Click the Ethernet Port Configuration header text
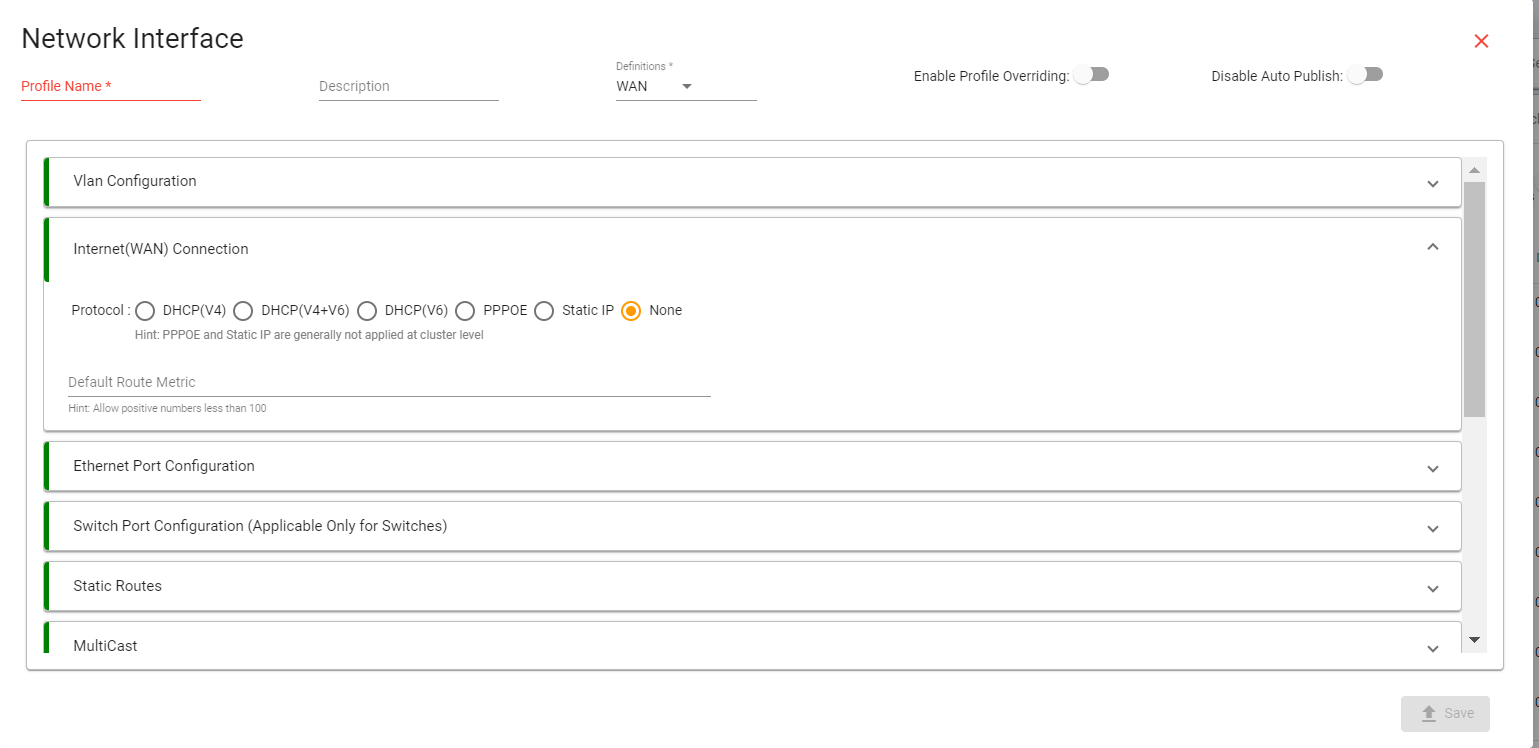The height and width of the screenshot is (748, 1539). point(164,466)
